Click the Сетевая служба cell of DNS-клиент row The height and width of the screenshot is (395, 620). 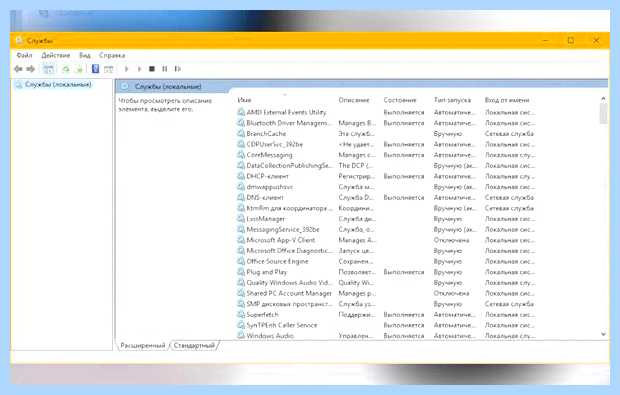(x=509, y=197)
